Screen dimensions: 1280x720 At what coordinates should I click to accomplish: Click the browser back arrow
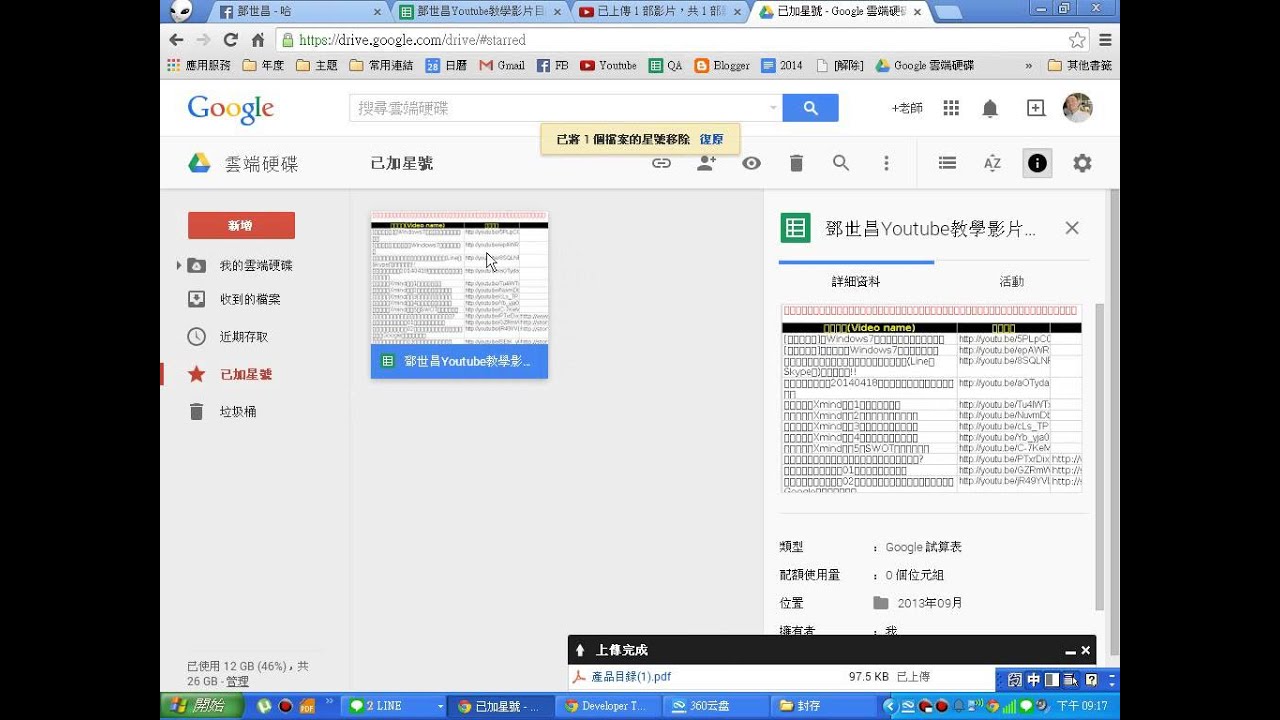[x=176, y=40]
